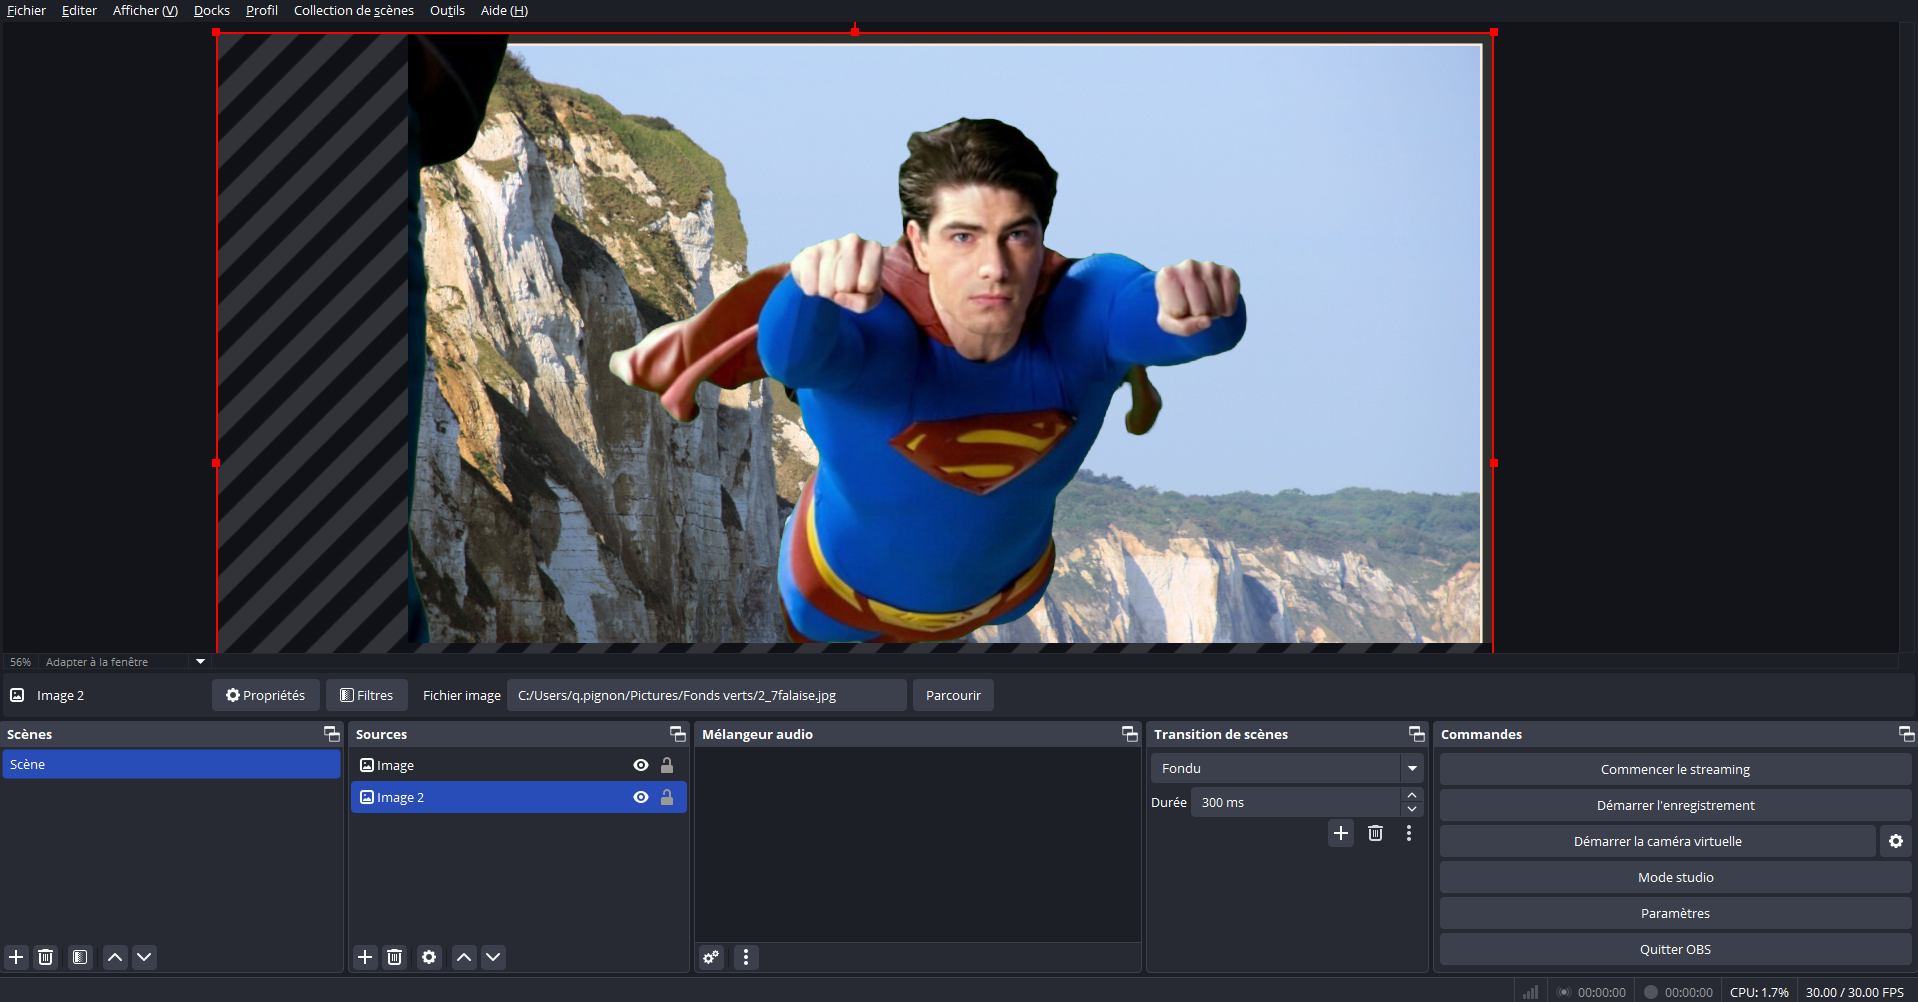
Task: Increase transition duration with up arrow
Action: (x=1412, y=795)
